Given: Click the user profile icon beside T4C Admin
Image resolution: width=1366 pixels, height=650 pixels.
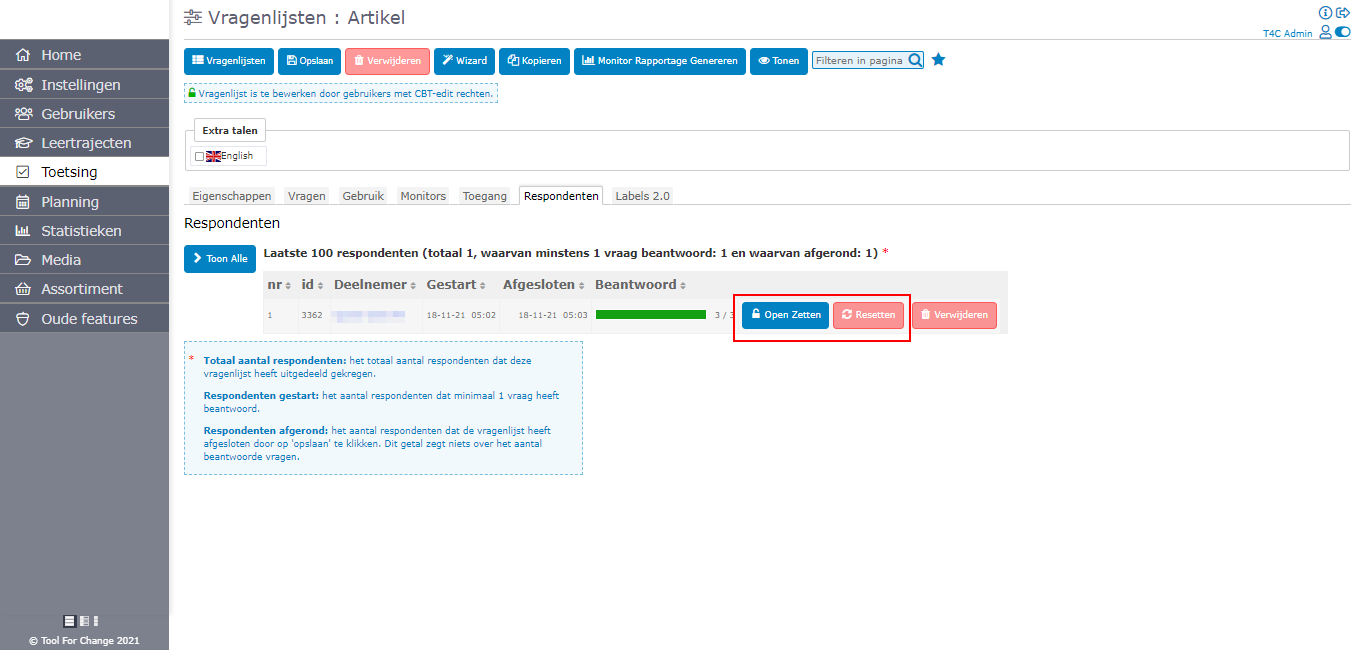Looking at the screenshot, I should tap(1325, 32).
